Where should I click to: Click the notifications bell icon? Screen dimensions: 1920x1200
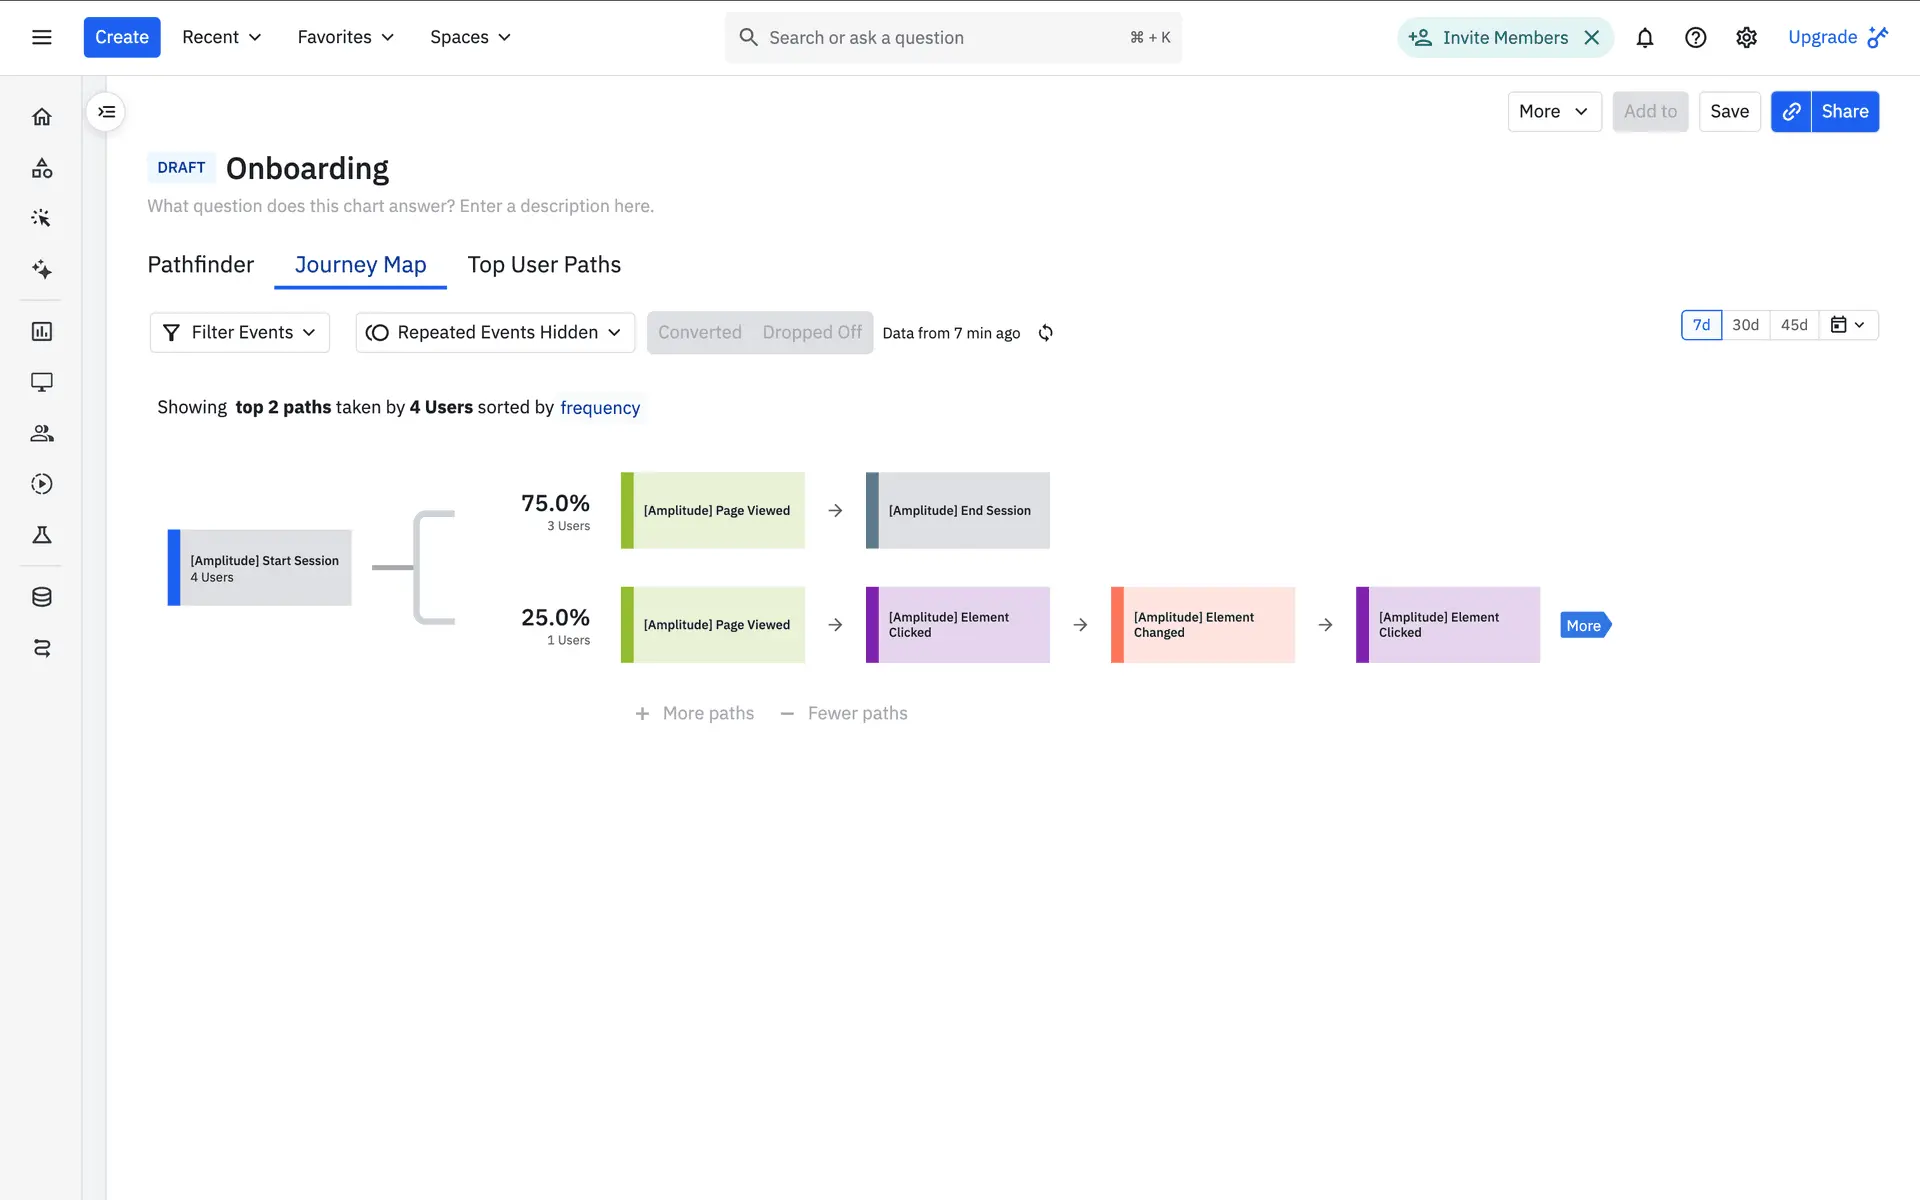pos(1644,38)
